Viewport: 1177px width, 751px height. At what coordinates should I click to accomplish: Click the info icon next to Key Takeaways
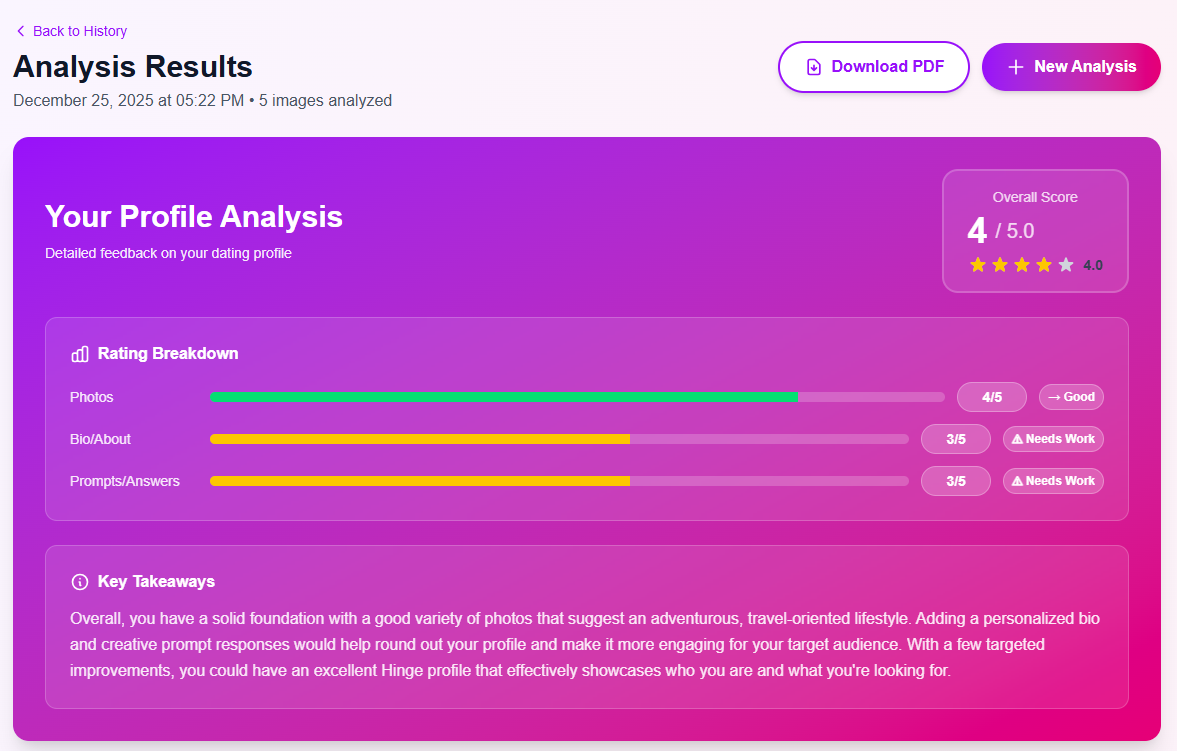click(79, 581)
